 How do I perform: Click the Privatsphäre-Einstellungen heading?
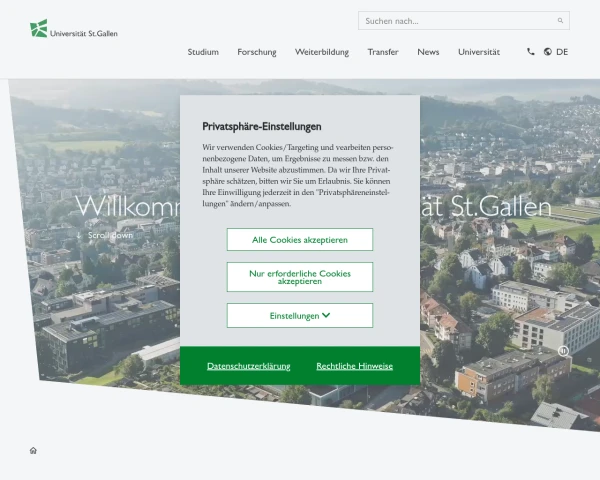(262, 126)
